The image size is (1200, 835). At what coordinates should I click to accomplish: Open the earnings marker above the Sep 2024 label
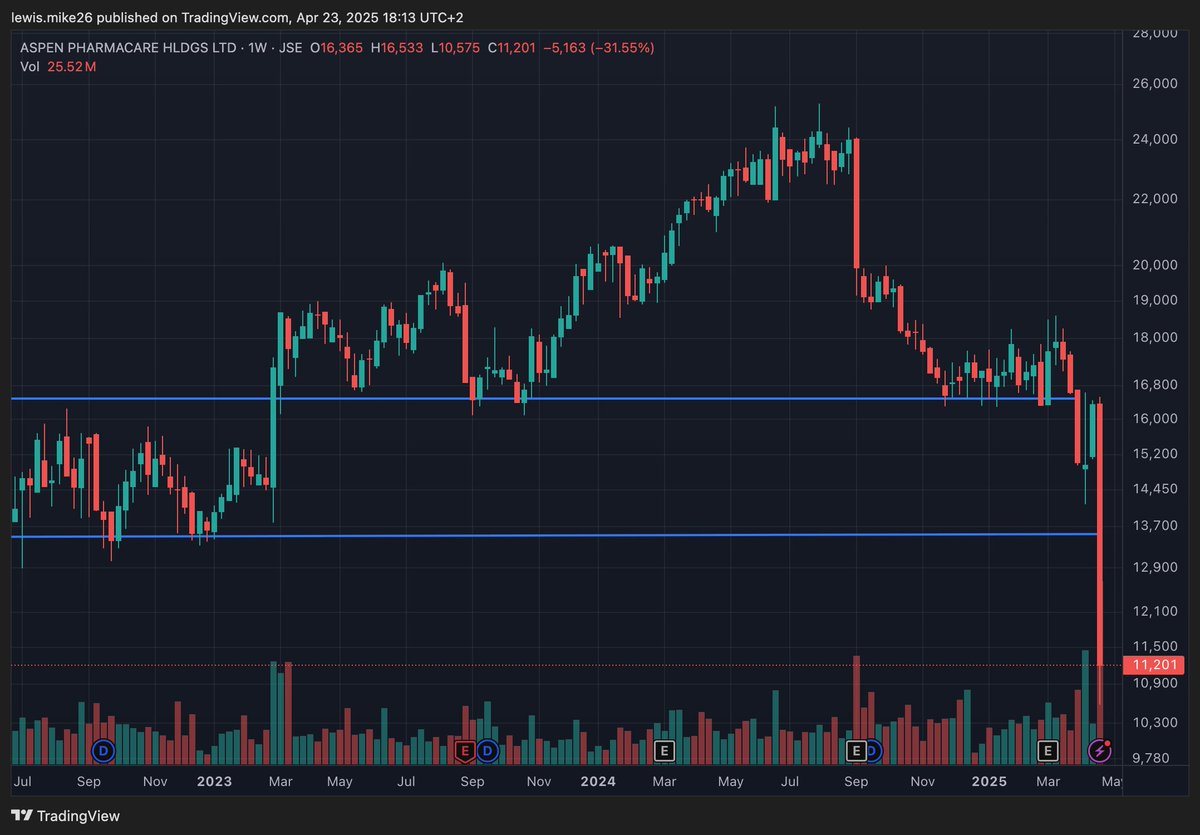tap(856, 749)
